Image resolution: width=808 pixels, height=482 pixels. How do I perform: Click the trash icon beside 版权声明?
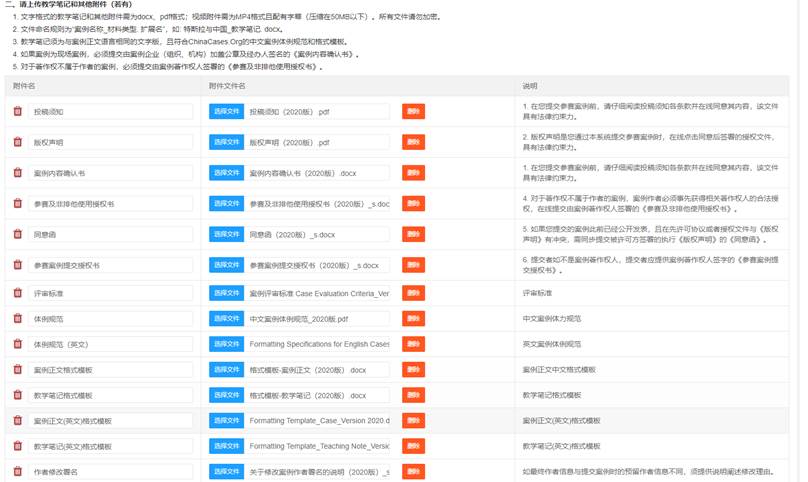point(17,143)
